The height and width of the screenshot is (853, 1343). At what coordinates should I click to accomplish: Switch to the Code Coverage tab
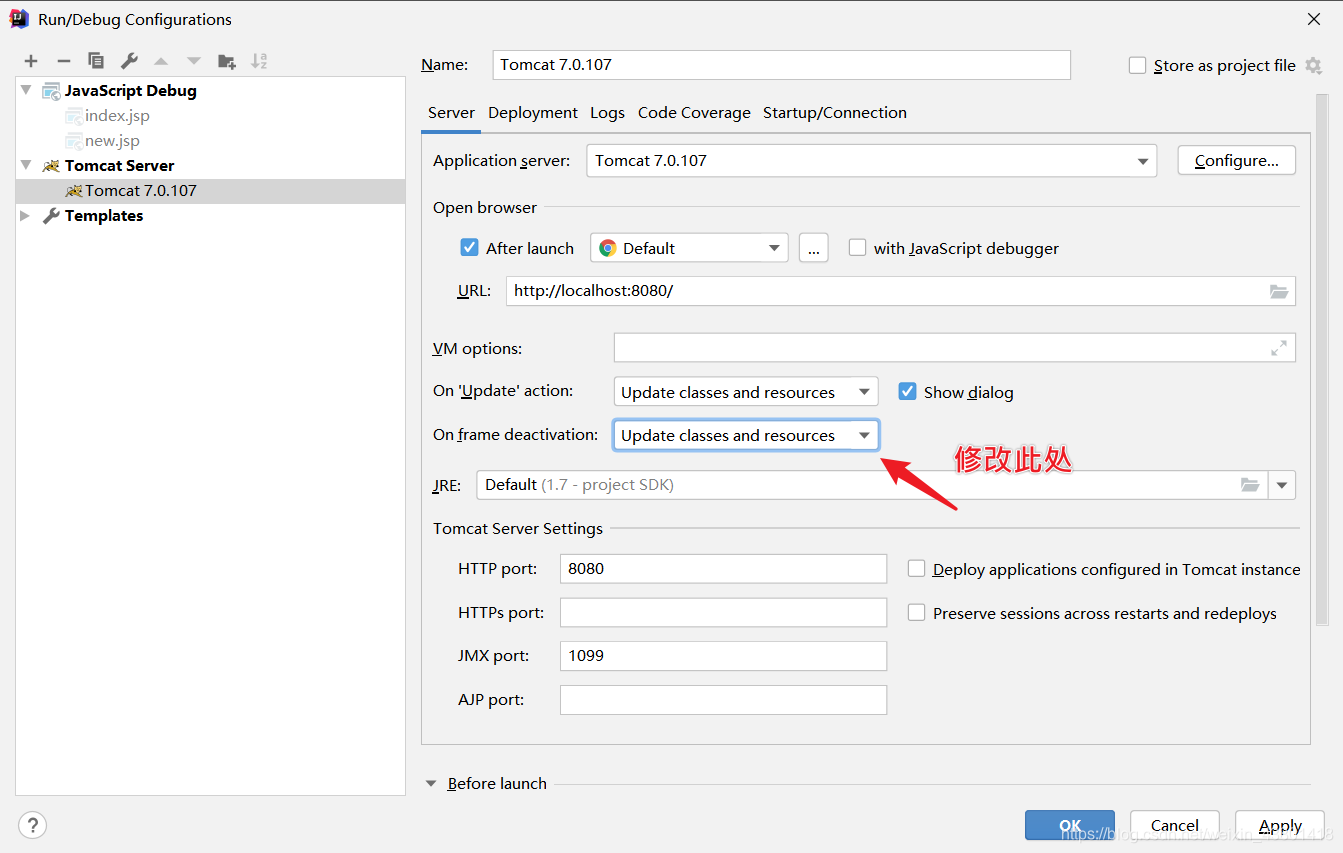point(694,113)
